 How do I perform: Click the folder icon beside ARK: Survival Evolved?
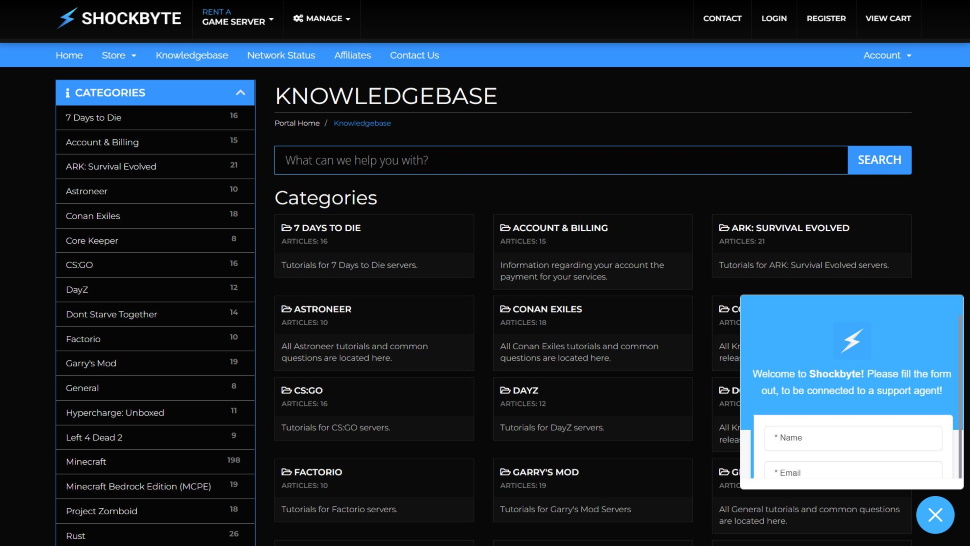pyautogui.click(x=724, y=228)
